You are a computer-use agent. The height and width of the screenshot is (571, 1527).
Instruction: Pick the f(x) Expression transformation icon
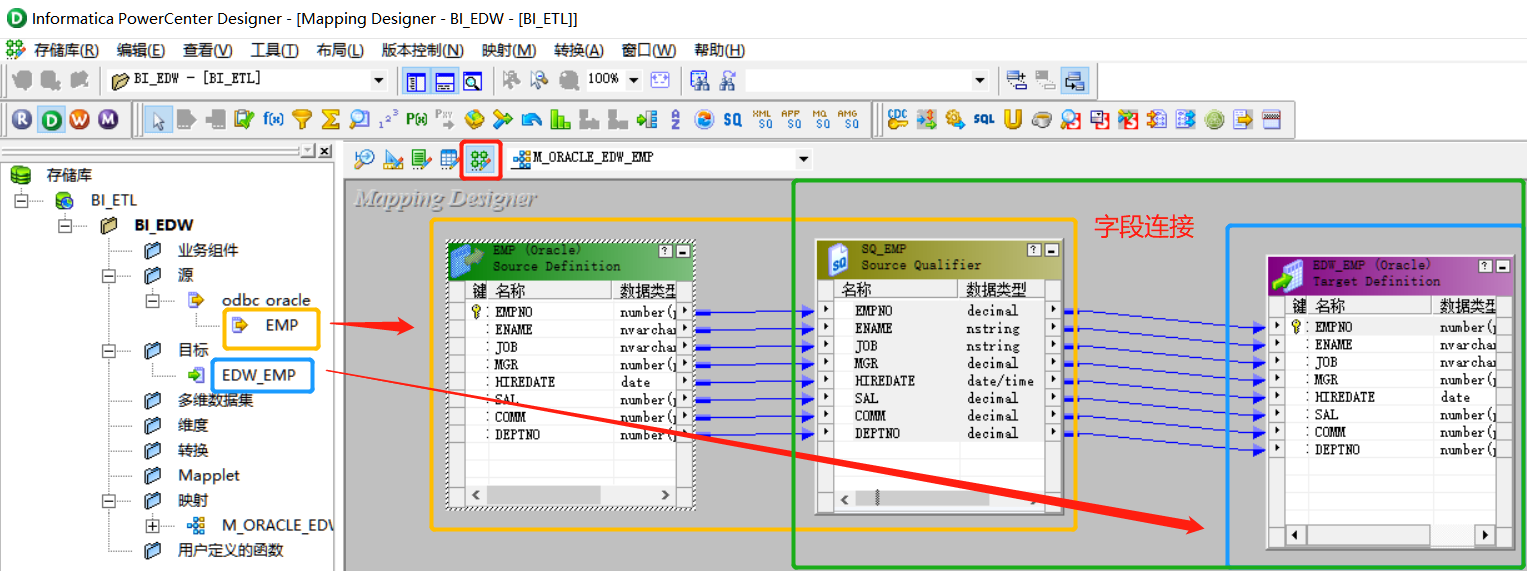click(x=273, y=120)
